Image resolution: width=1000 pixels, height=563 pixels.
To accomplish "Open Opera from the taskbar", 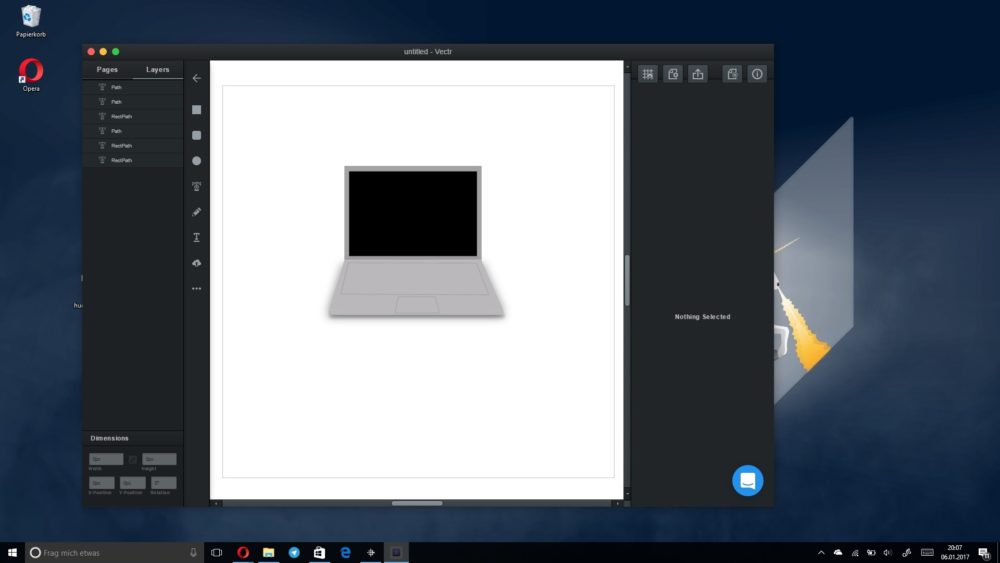I will [x=243, y=552].
